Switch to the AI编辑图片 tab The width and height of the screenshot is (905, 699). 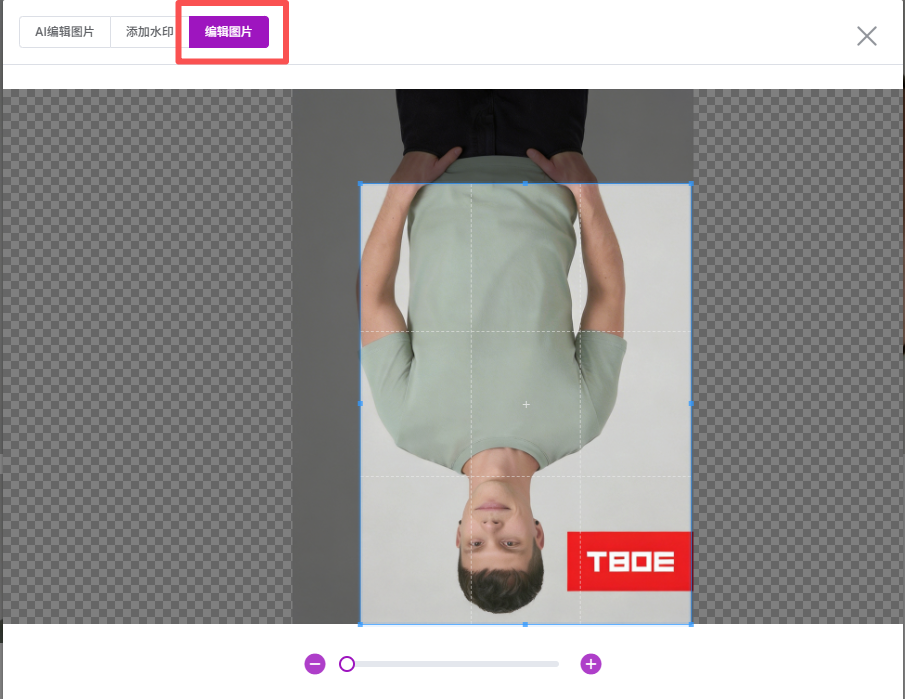pyautogui.click(x=64, y=32)
